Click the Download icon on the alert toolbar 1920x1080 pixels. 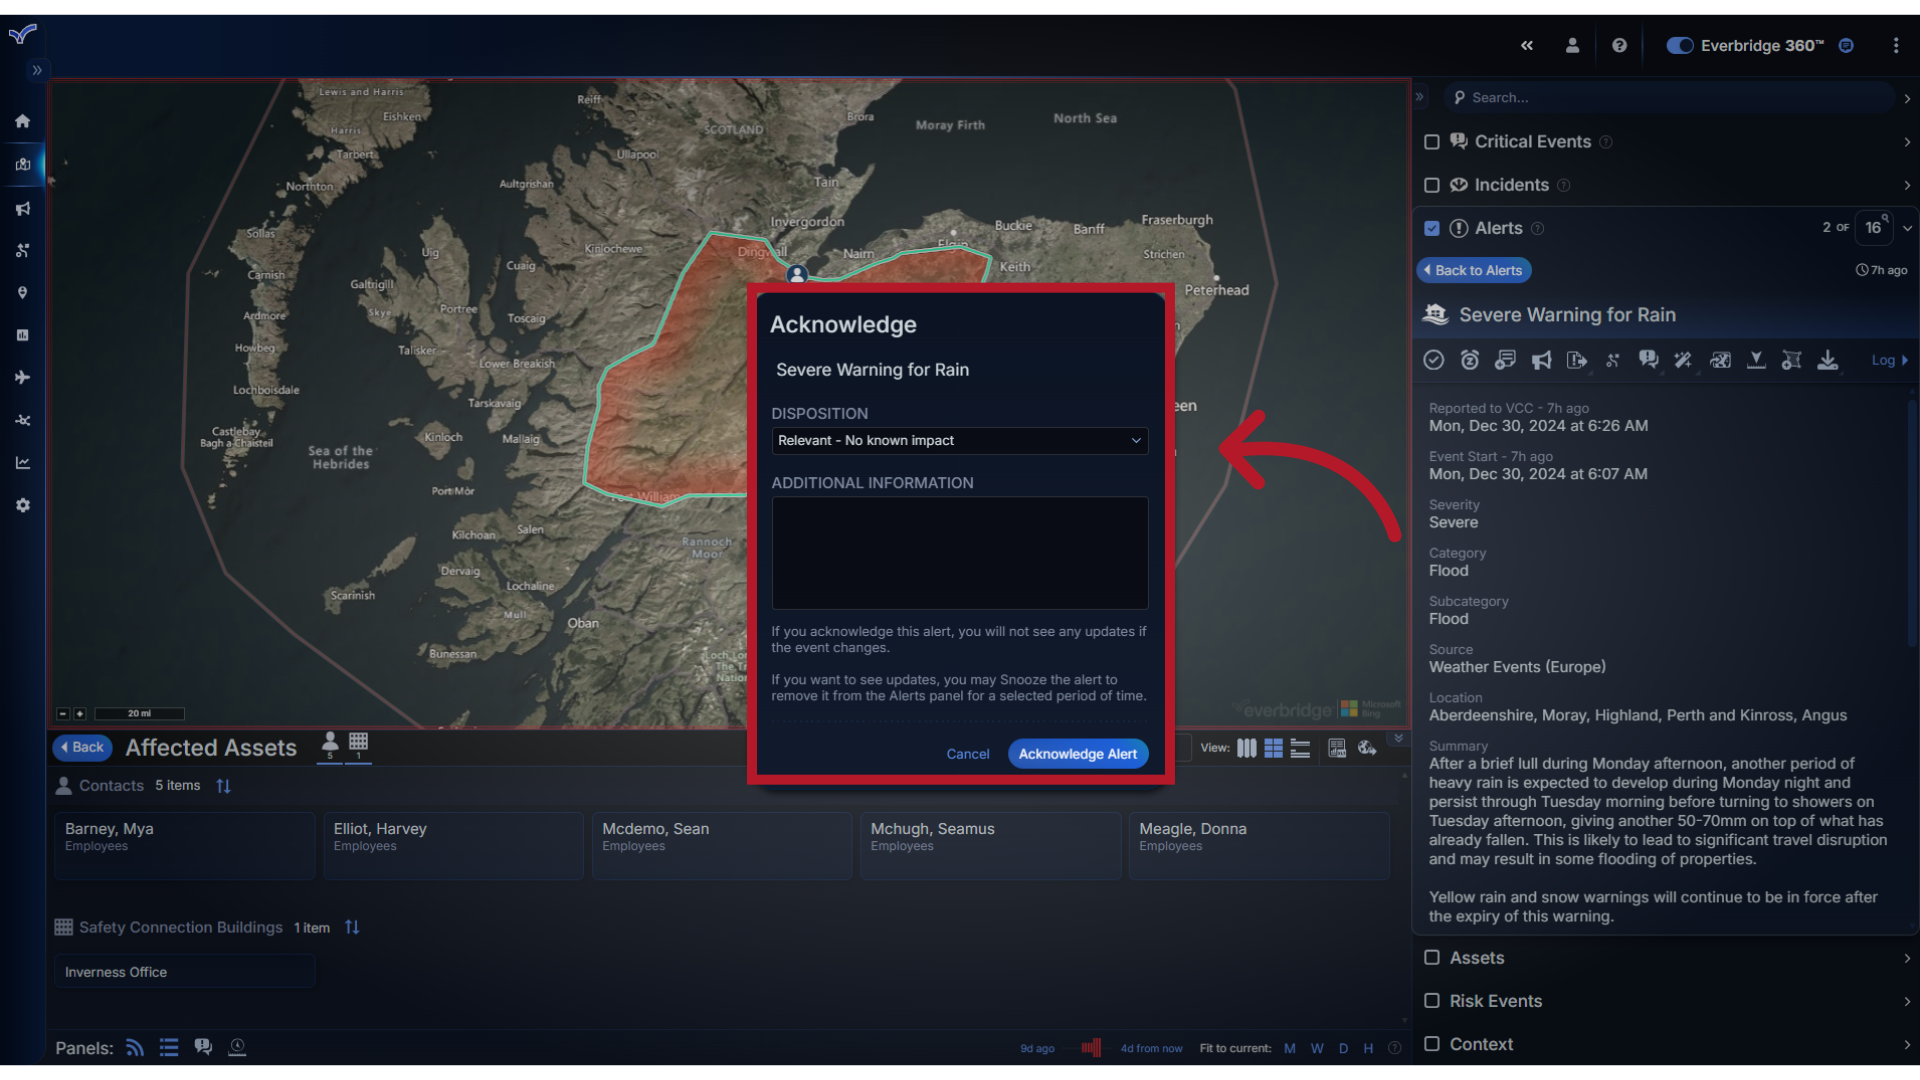click(x=1828, y=360)
